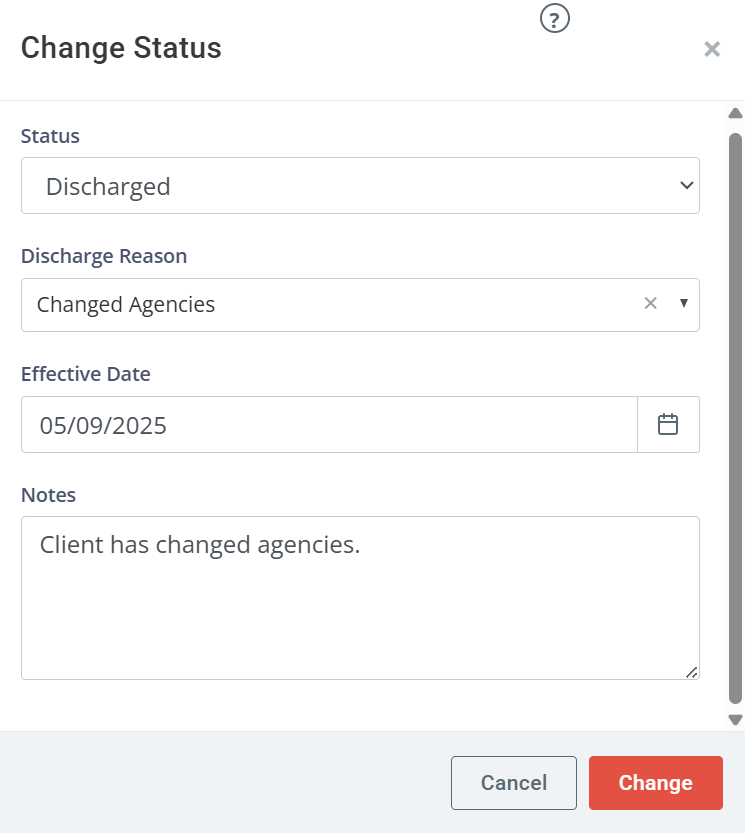Viewport: 745px width, 833px height.
Task: Click the vertical scrollbar thumb
Action: (735, 418)
